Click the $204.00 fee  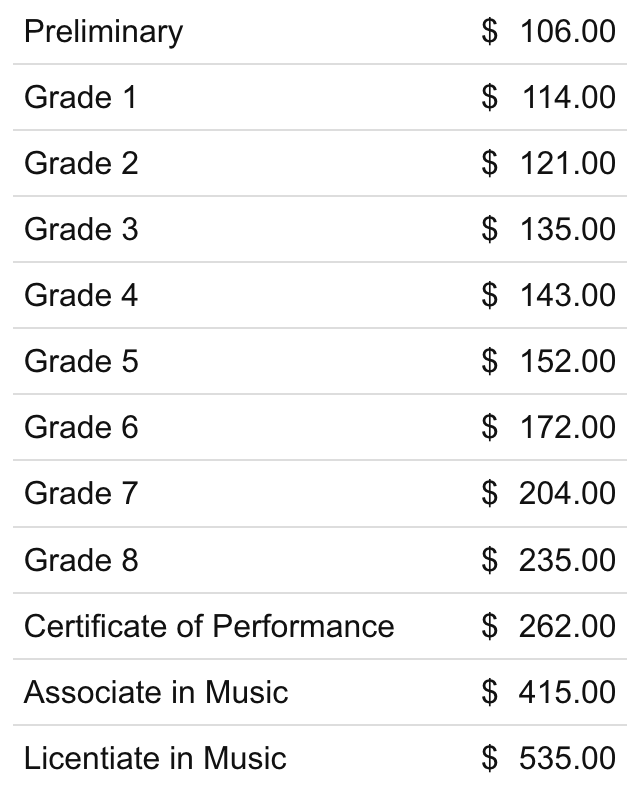548,494
